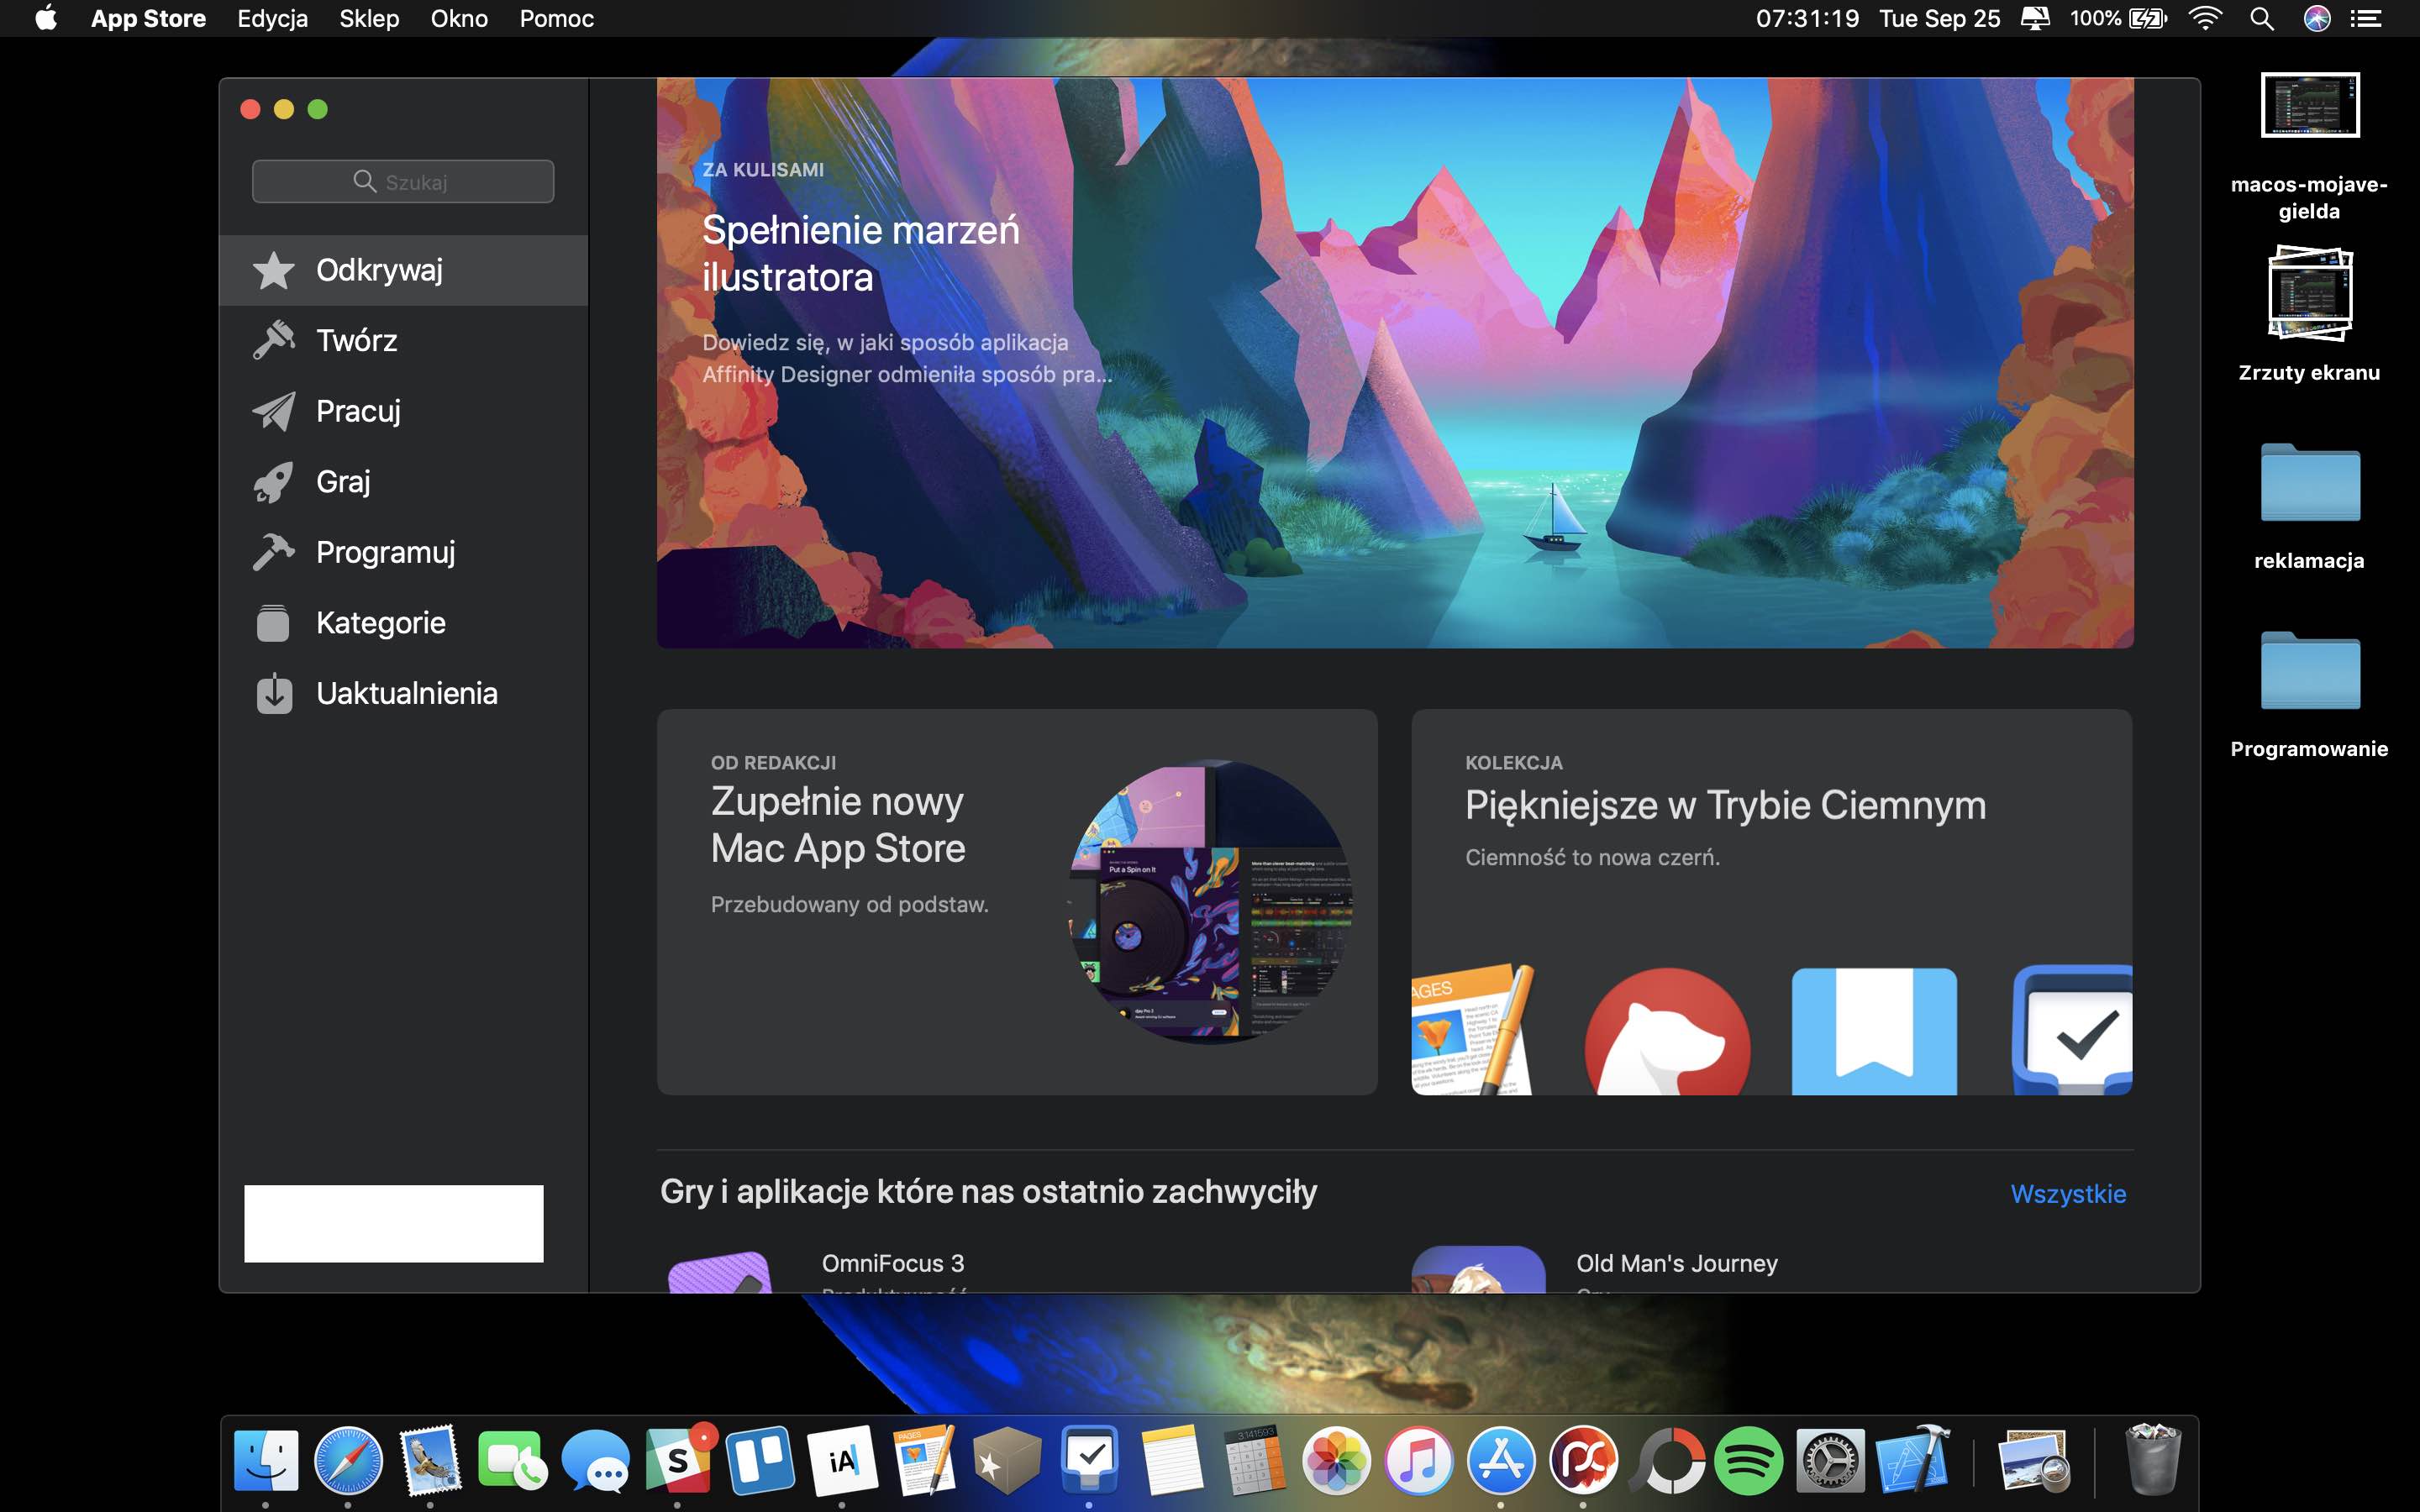Click the Kategorie stack icon
The image size is (2420, 1512).
click(273, 623)
